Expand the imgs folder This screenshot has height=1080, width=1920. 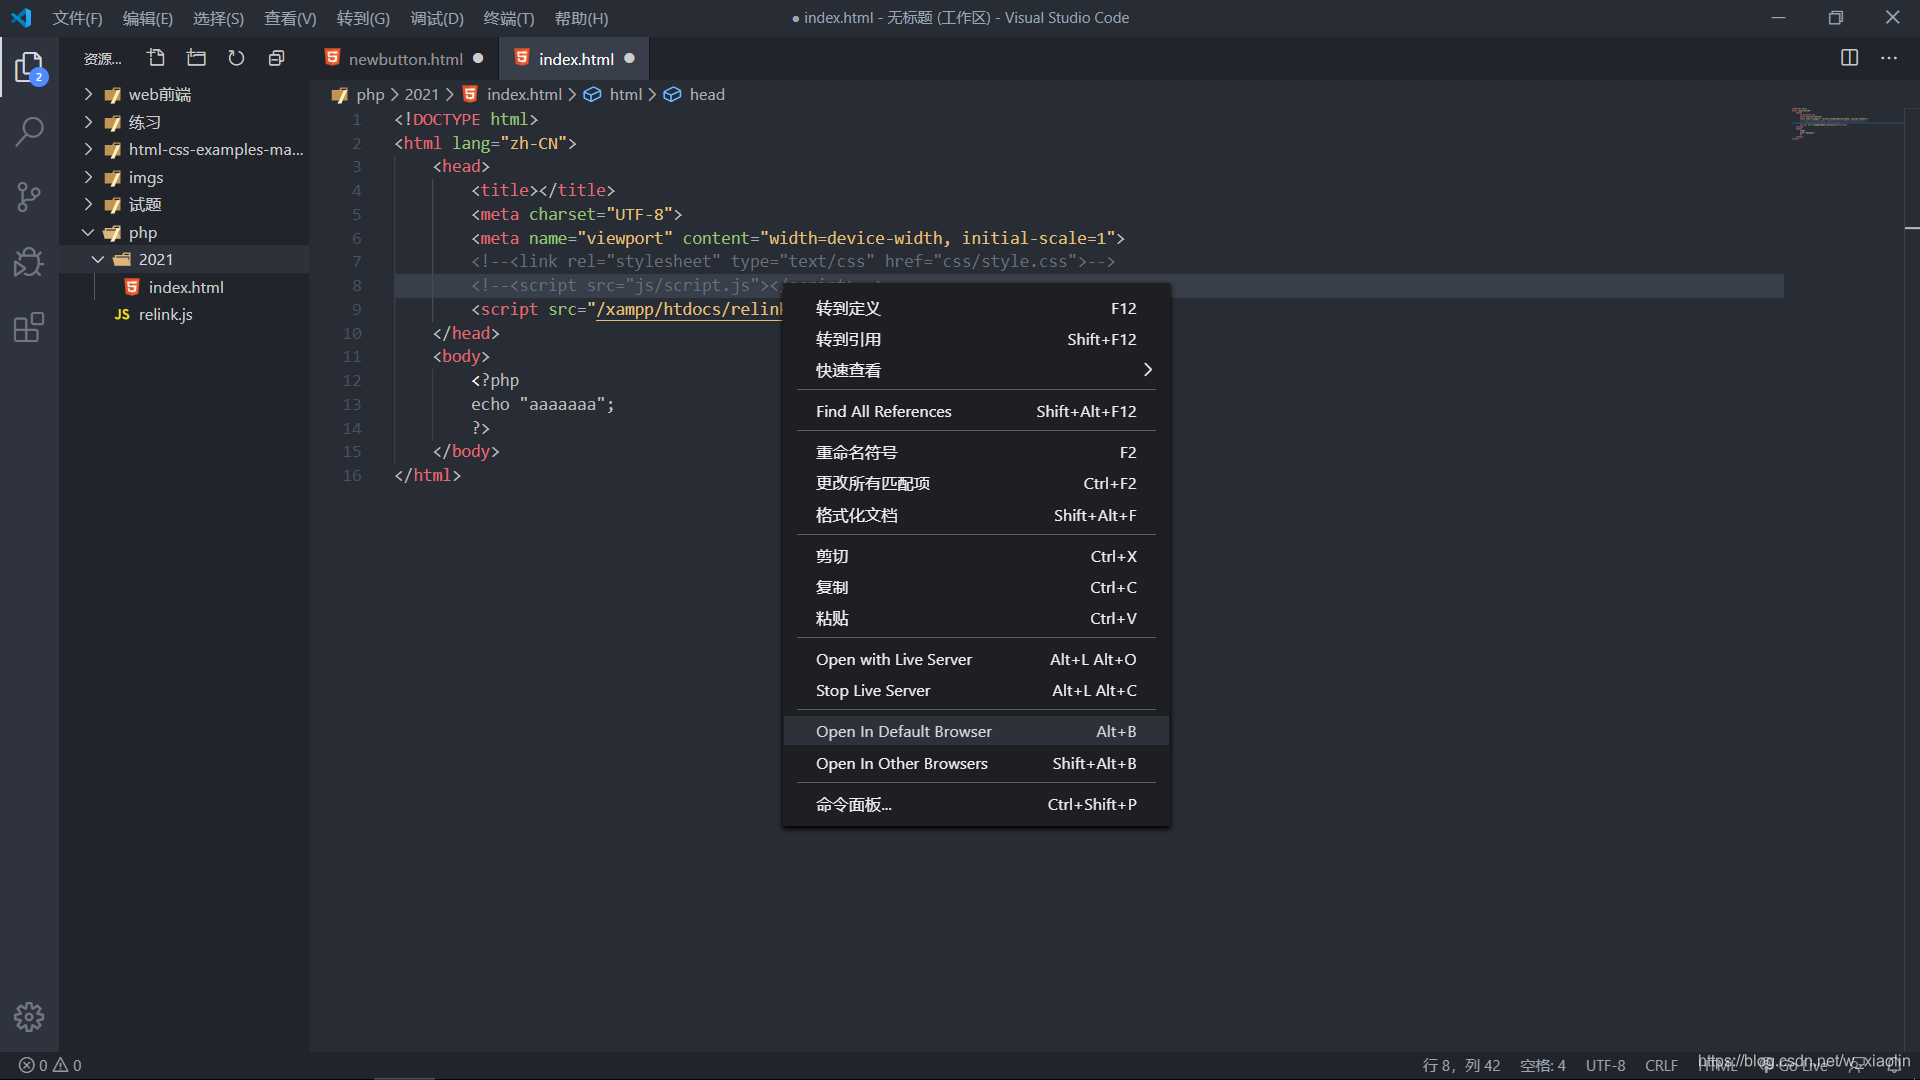[88, 177]
